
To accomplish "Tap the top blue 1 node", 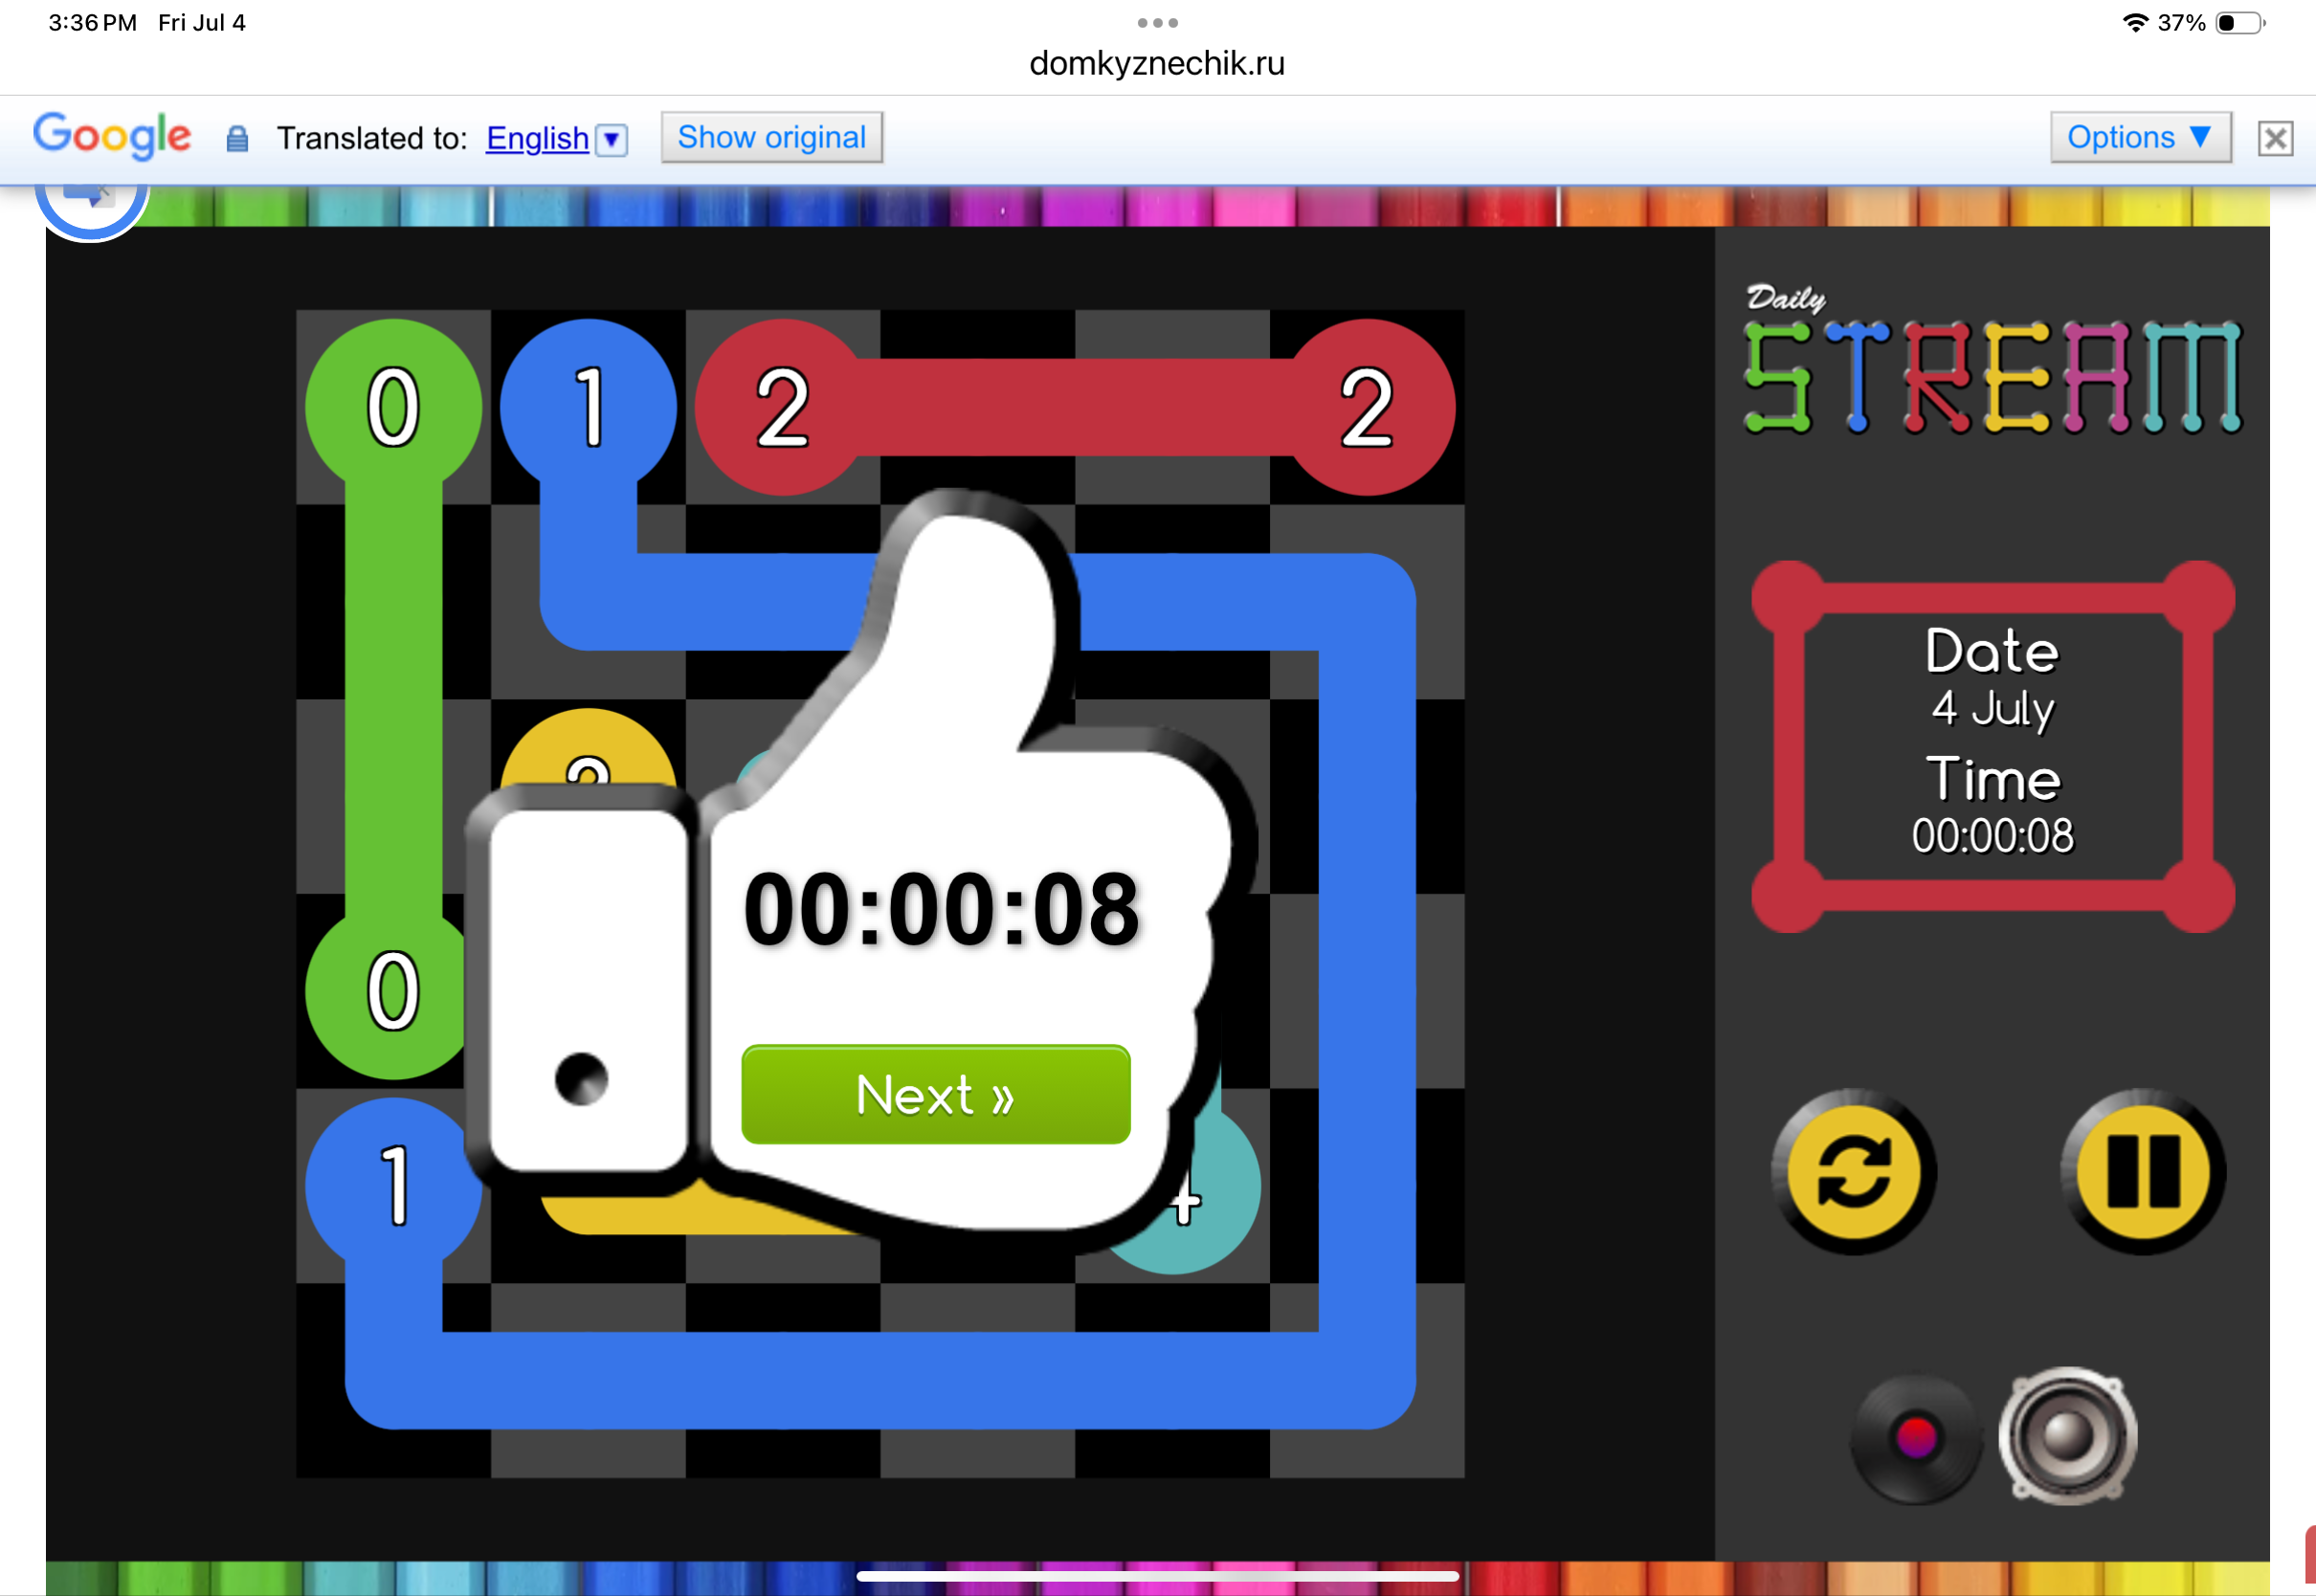I will pyautogui.click(x=588, y=407).
